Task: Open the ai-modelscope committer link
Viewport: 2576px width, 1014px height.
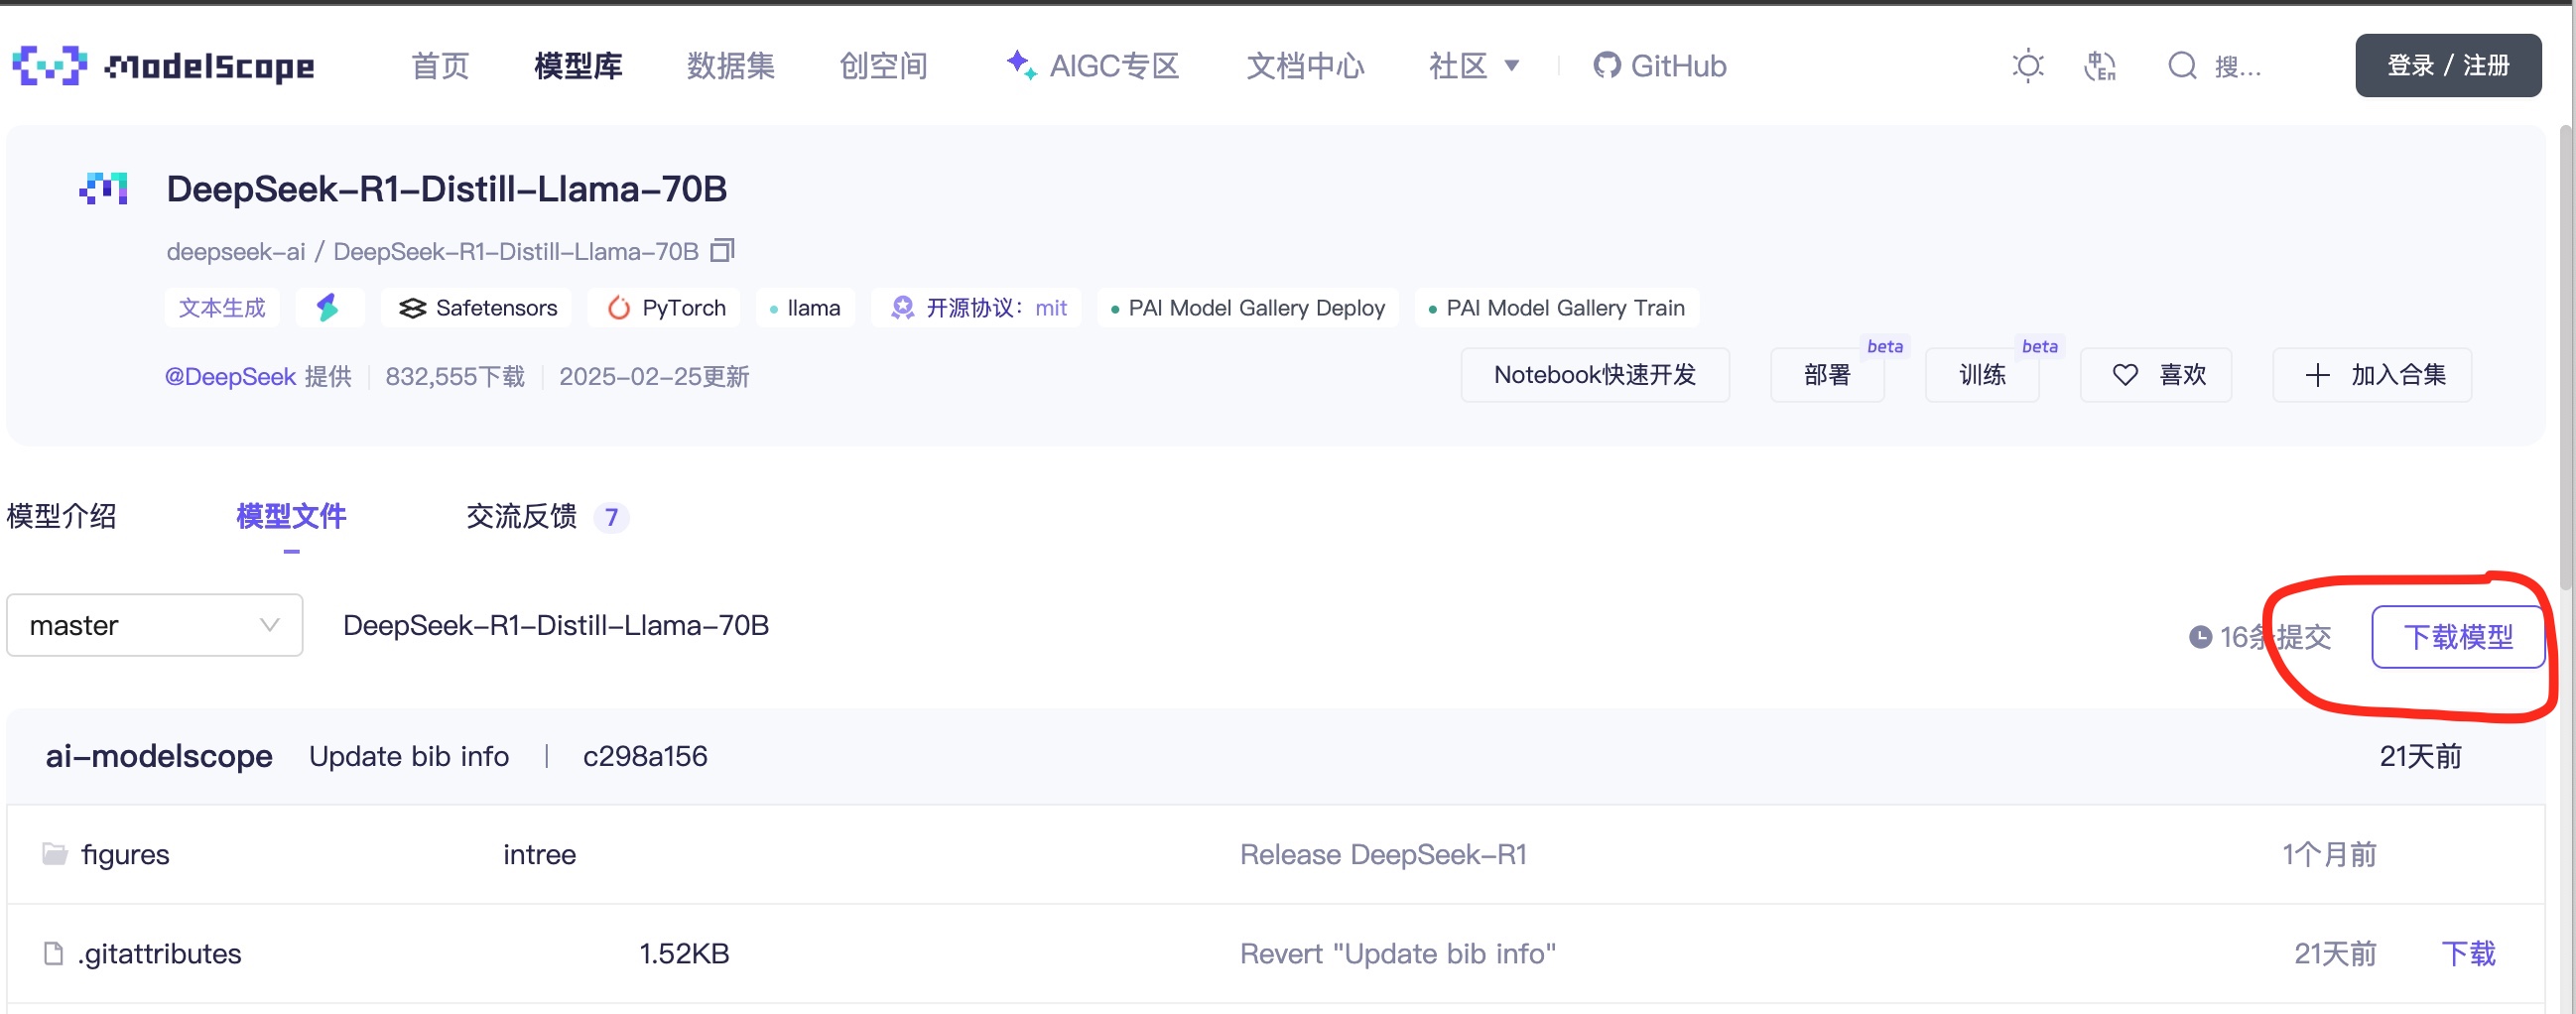Action: 159,756
